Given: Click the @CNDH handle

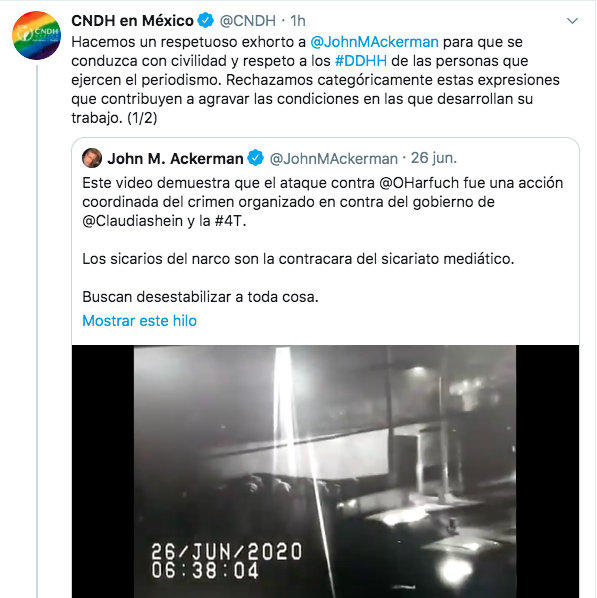Looking at the screenshot, I should tap(248, 21).
